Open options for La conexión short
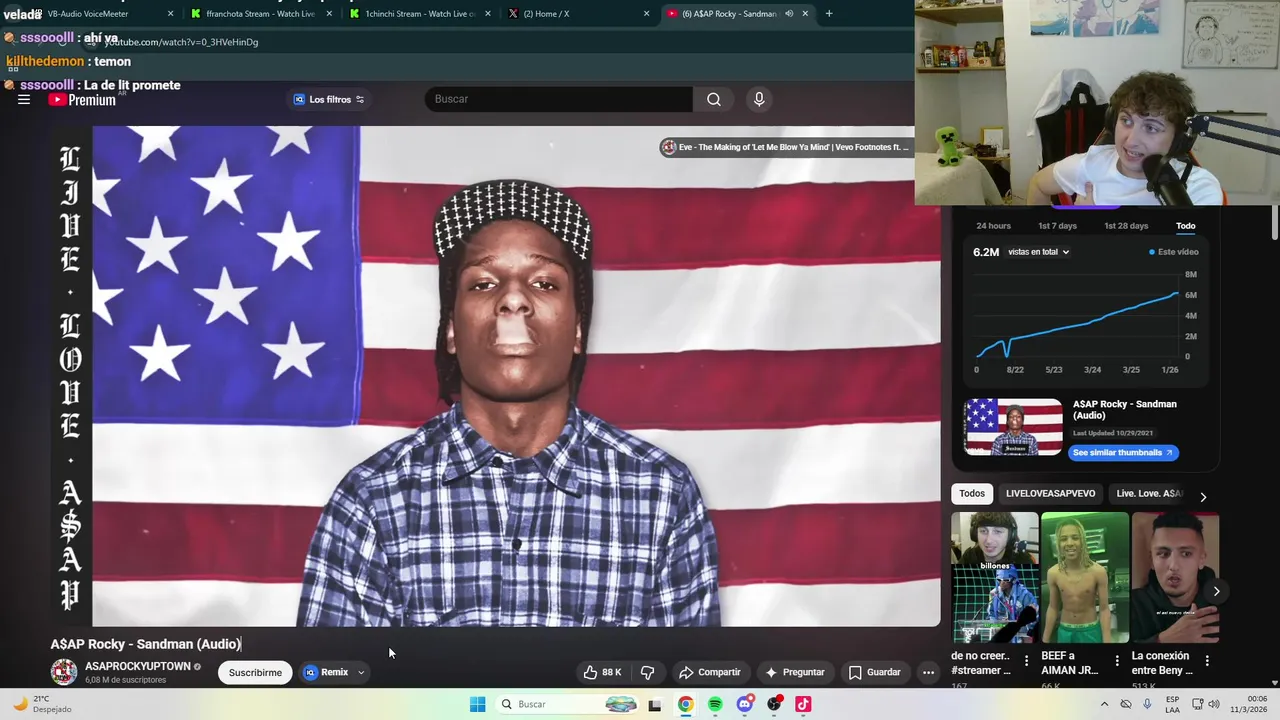Viewport: 1280px width, 720px height. (x=1207, y=661)
